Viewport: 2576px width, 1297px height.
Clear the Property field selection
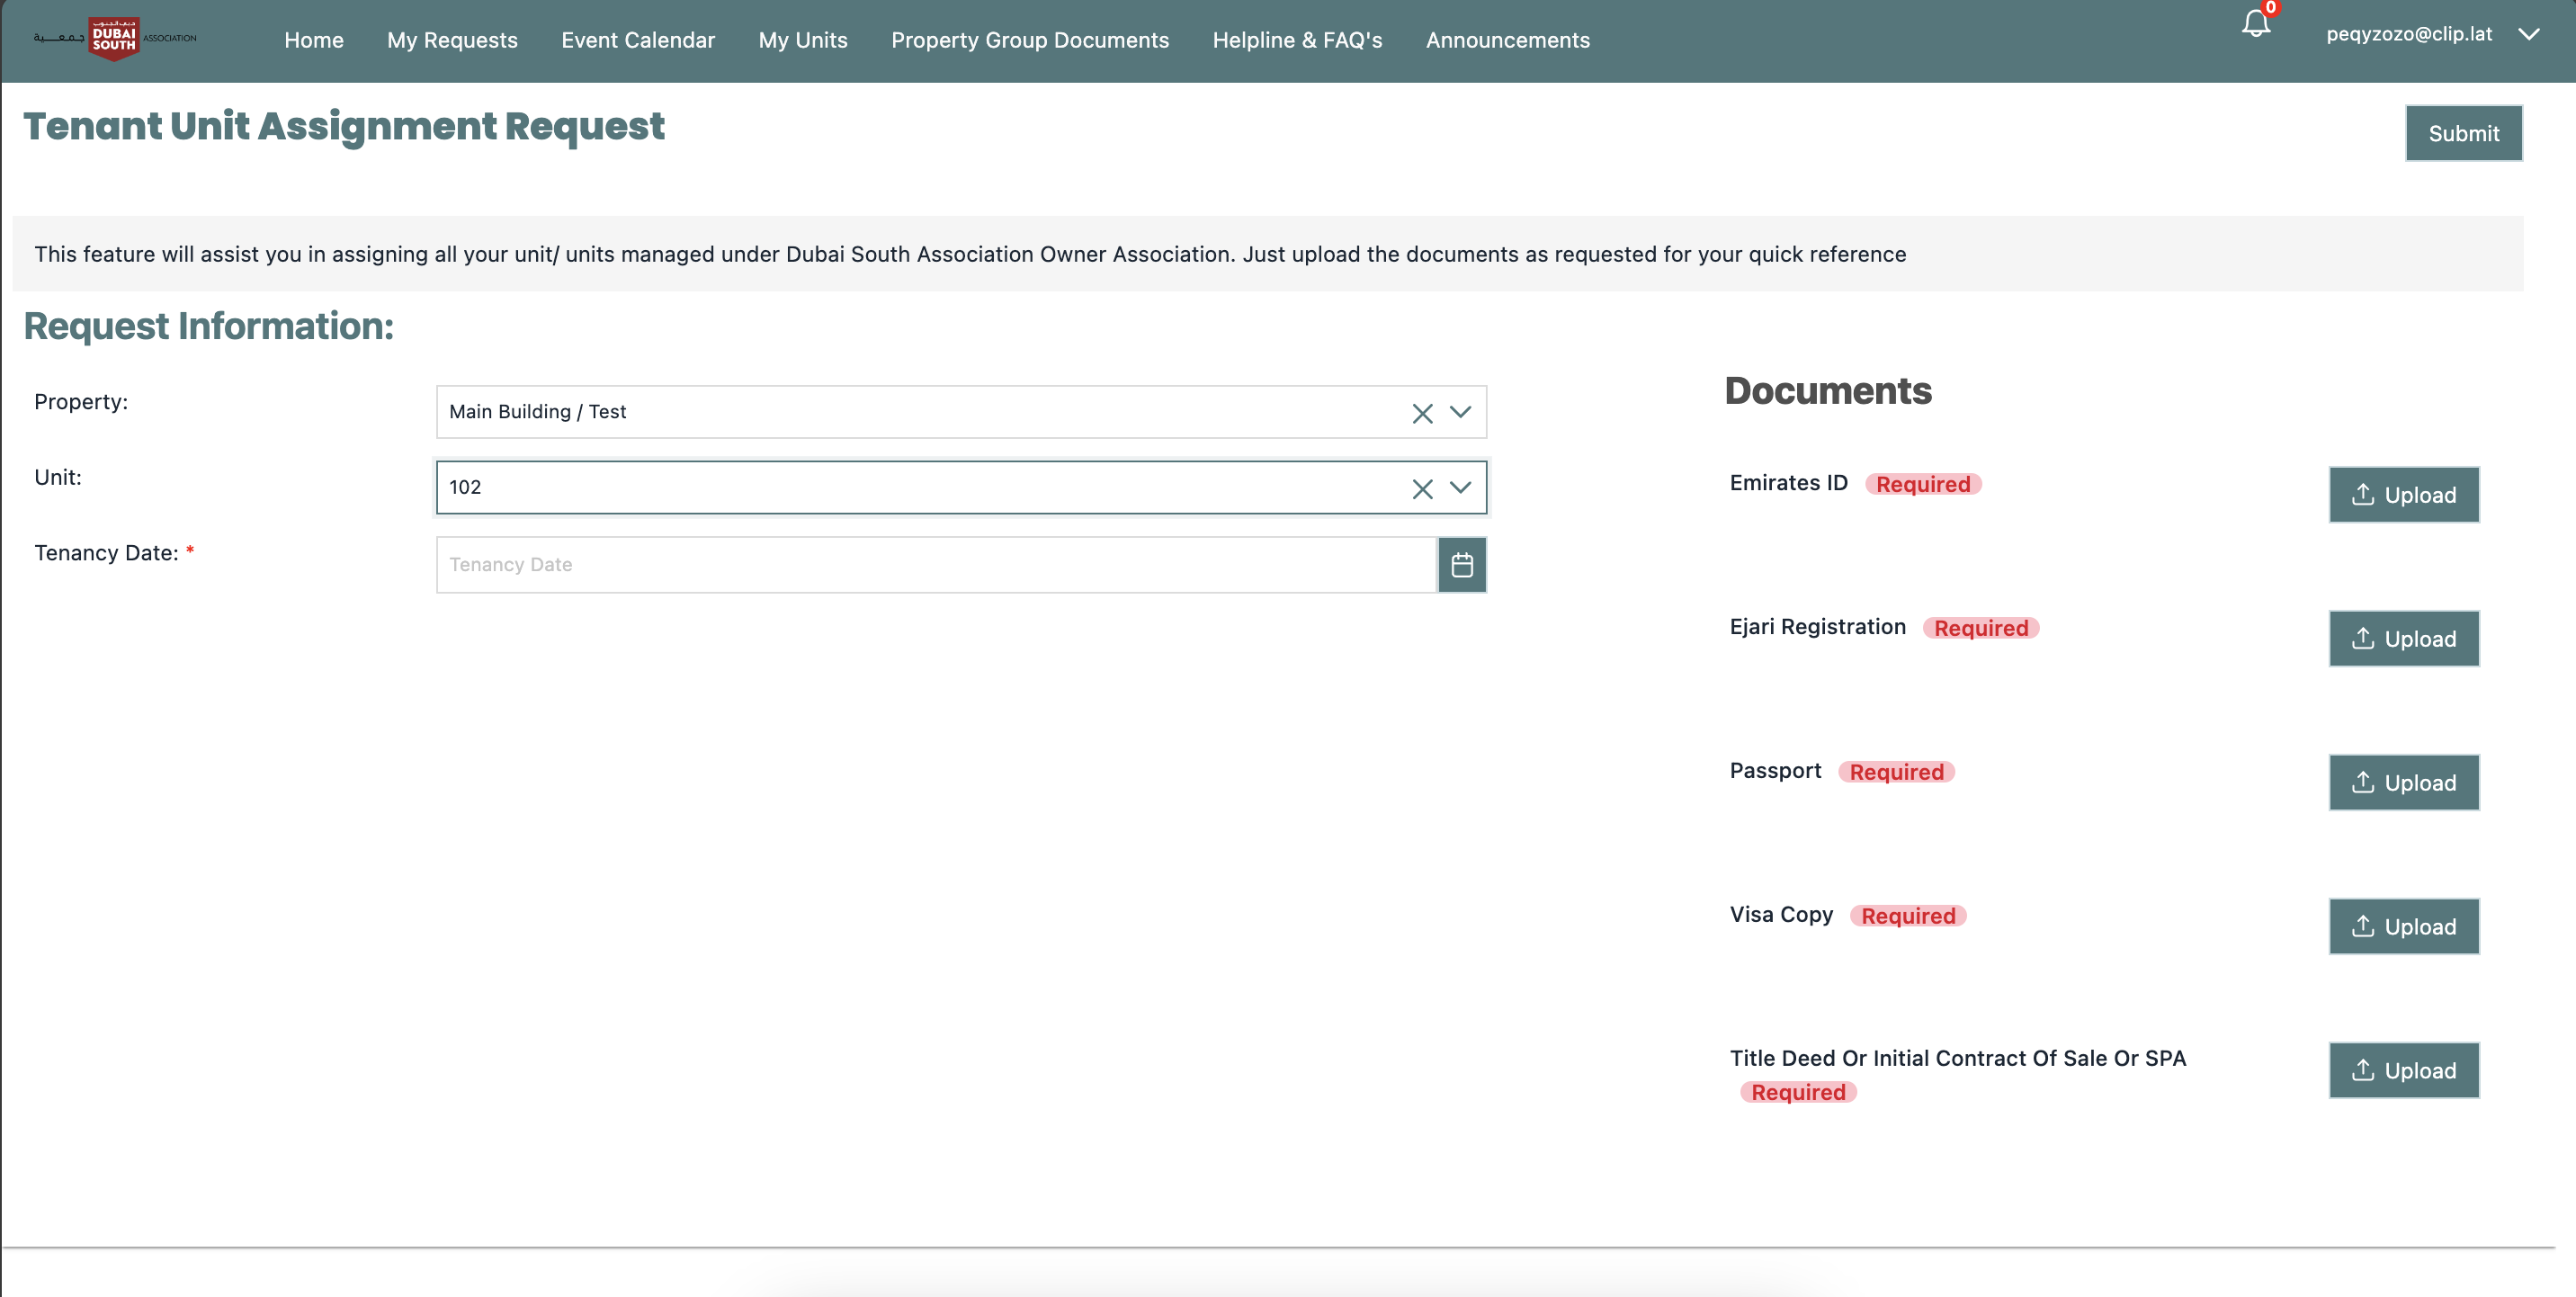point(1422,413)
